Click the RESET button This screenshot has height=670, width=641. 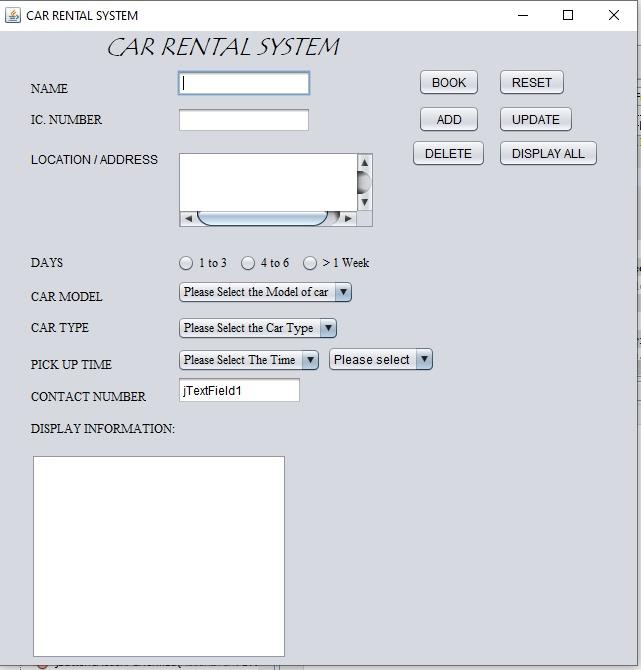(x=532, y=82)
